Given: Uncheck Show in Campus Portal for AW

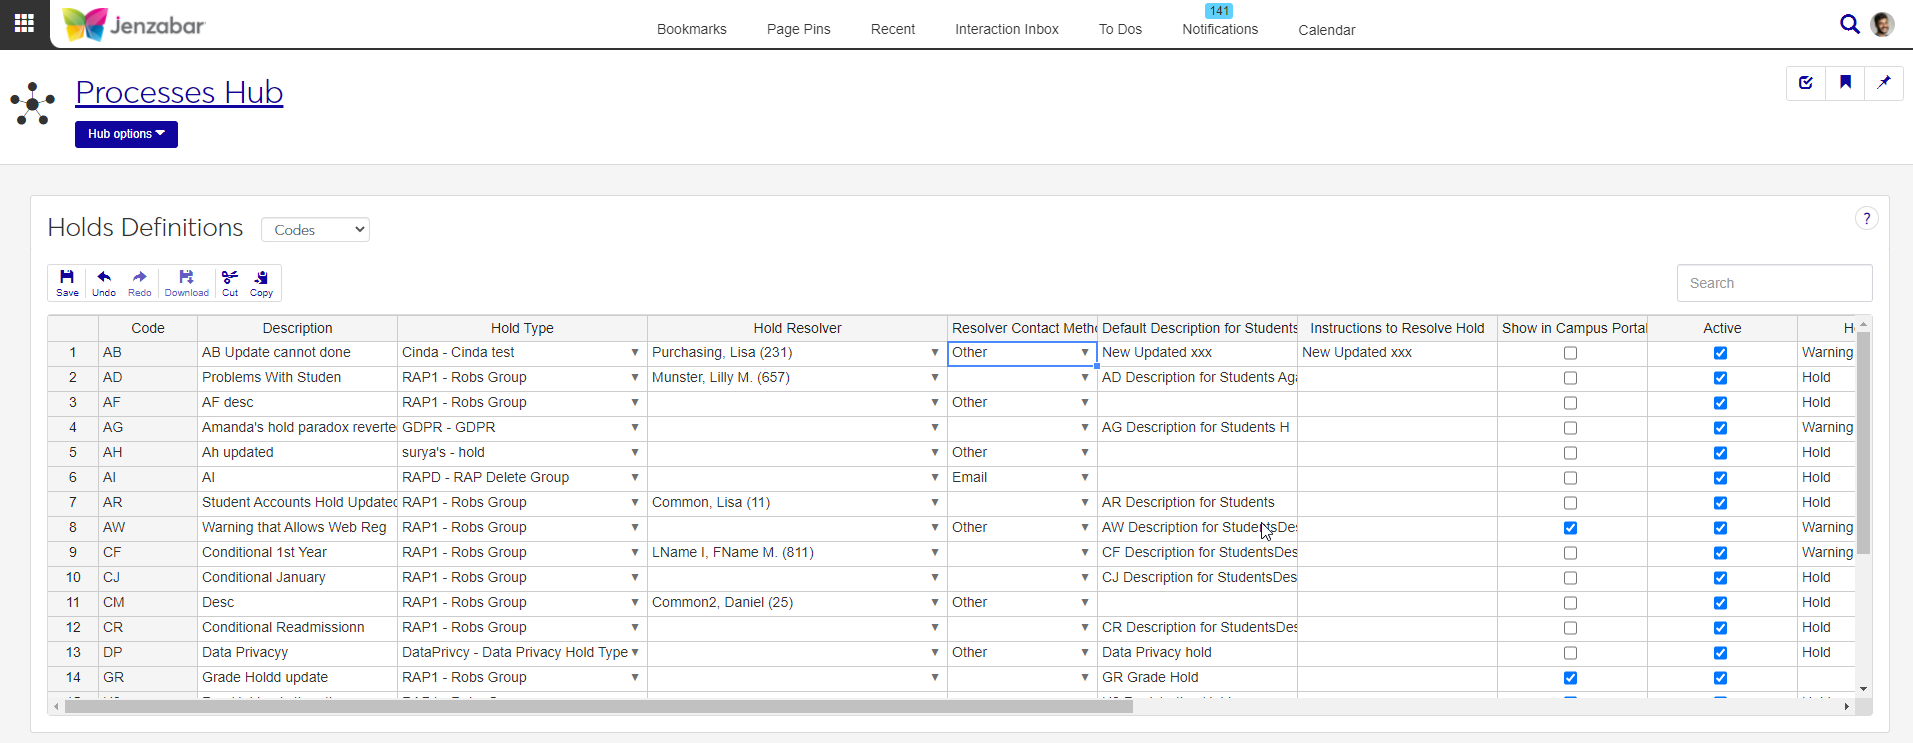Looking at the screenshot, I should coord(1570,528).
